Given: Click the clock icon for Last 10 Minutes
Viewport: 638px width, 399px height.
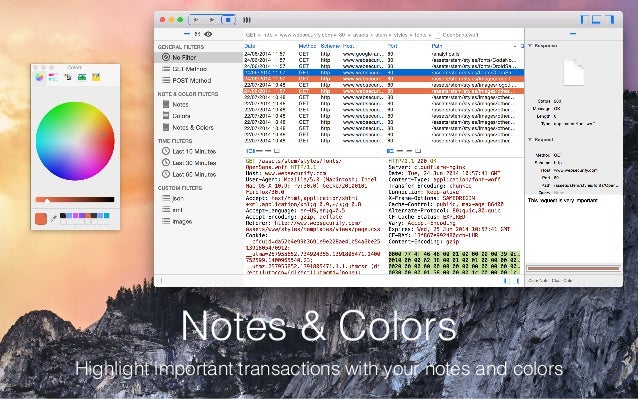Looking at the screenshot, I should coord(166,151).
